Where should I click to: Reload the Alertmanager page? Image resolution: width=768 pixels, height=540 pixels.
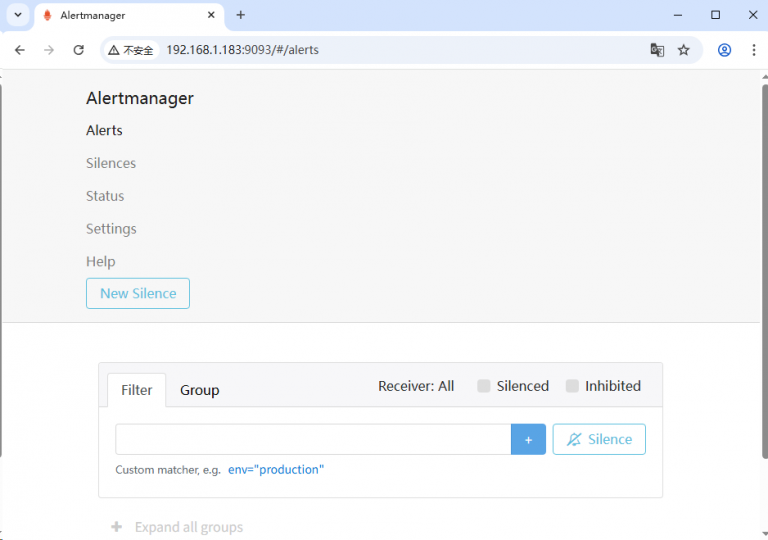tap(78, 50)
